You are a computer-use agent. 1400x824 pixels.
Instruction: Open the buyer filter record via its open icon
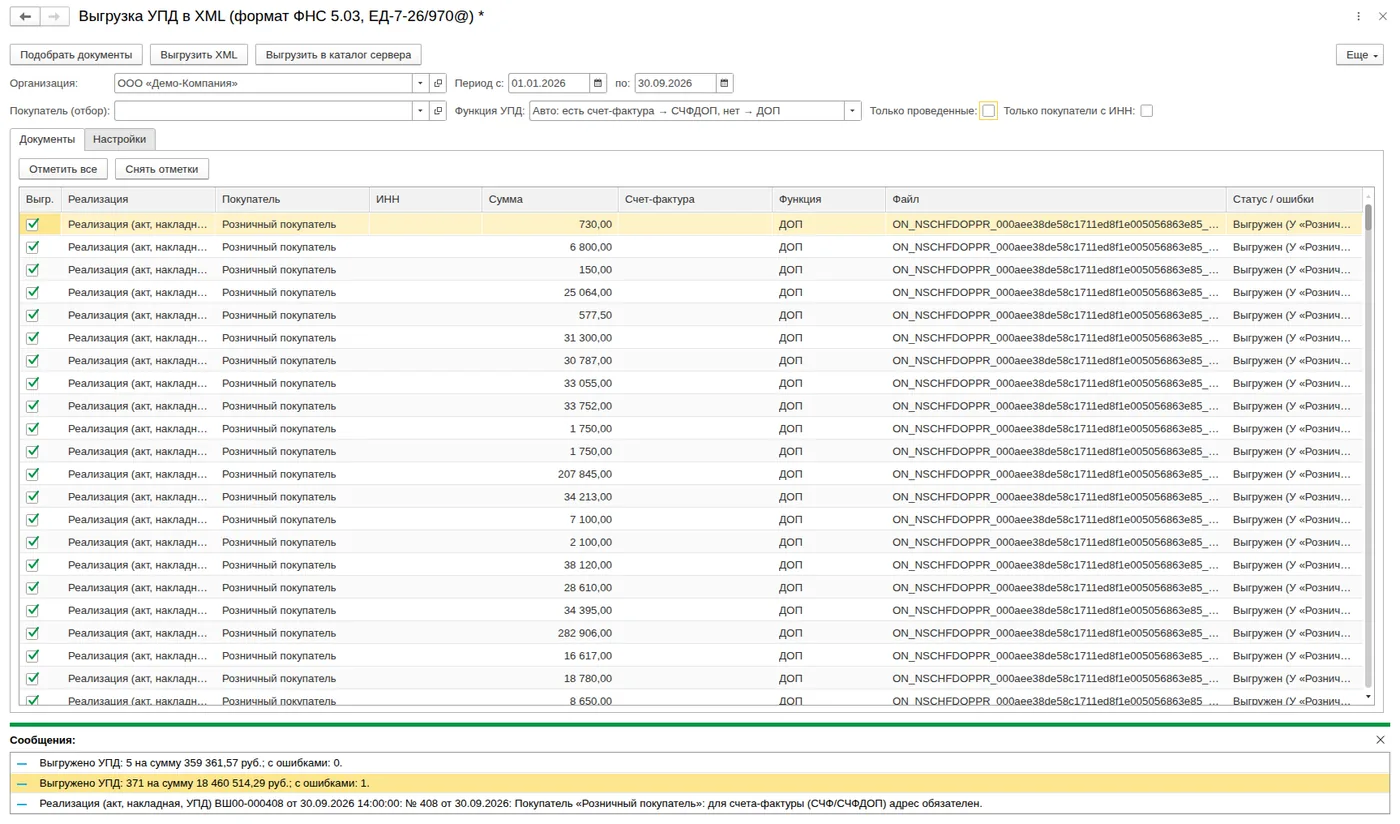pyautogui.click(x=438, y=111)
